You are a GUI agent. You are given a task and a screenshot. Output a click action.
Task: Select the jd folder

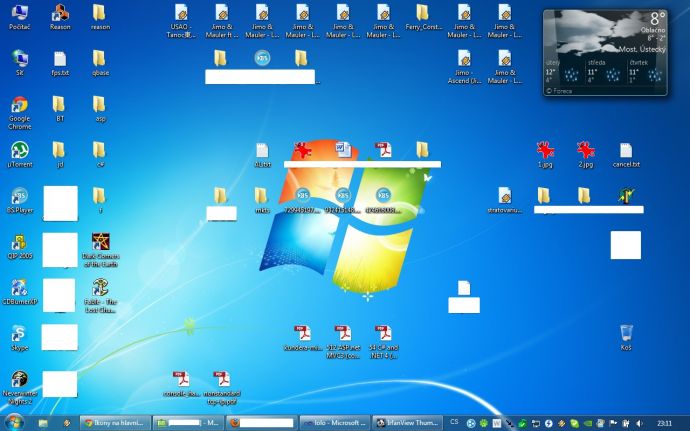click(60, 154)
